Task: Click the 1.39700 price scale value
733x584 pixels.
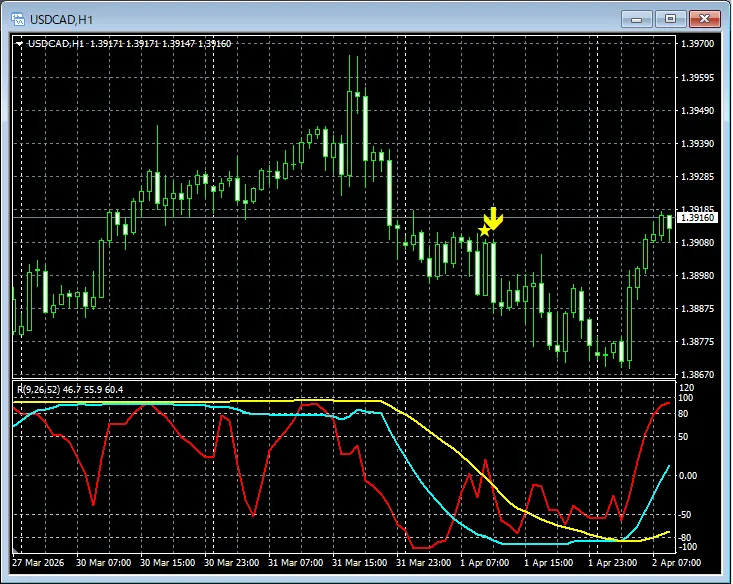Action: coord(697,44)
